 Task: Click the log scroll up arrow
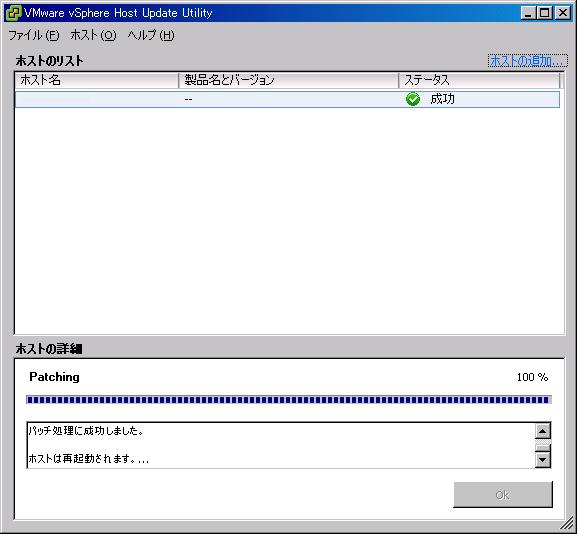tap(543, 431)
